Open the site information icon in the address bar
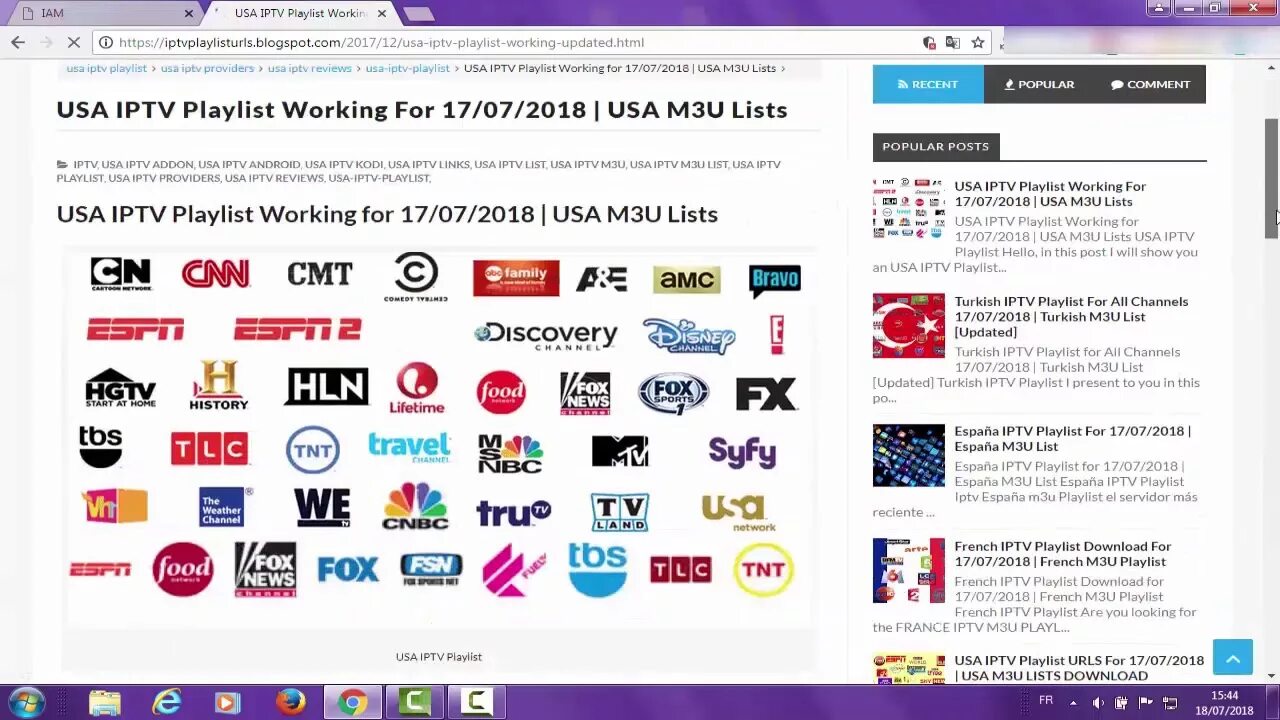 [105, 42]
